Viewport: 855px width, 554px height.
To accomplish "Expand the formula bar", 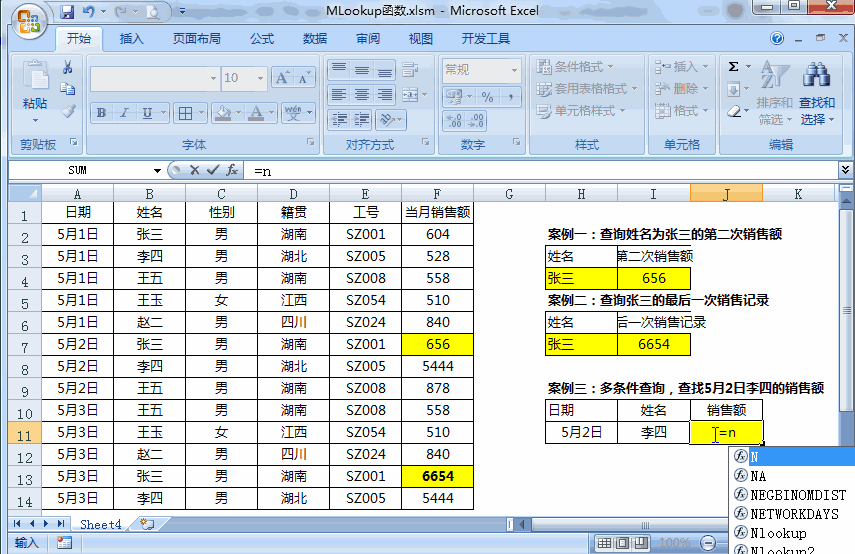I will [845, 170].
